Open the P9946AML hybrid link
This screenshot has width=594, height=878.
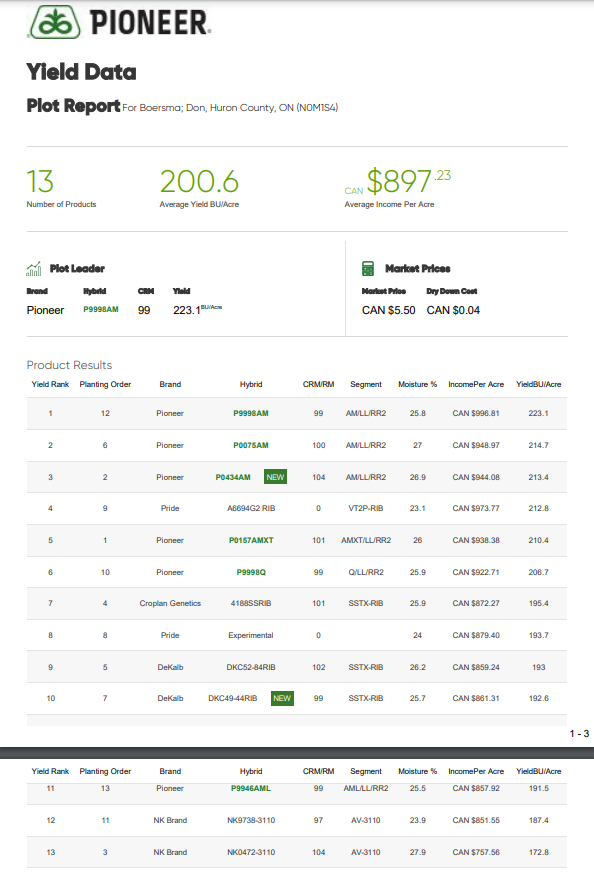tap(251, 788)
